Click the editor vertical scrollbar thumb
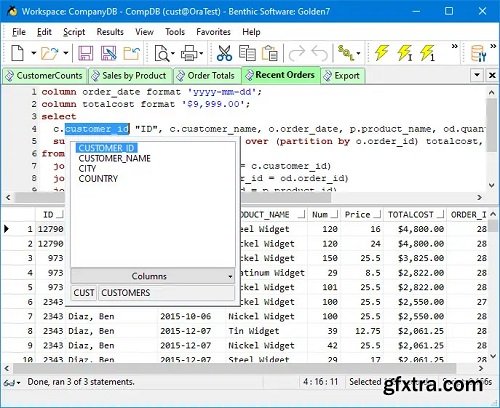 pos(492,125)
